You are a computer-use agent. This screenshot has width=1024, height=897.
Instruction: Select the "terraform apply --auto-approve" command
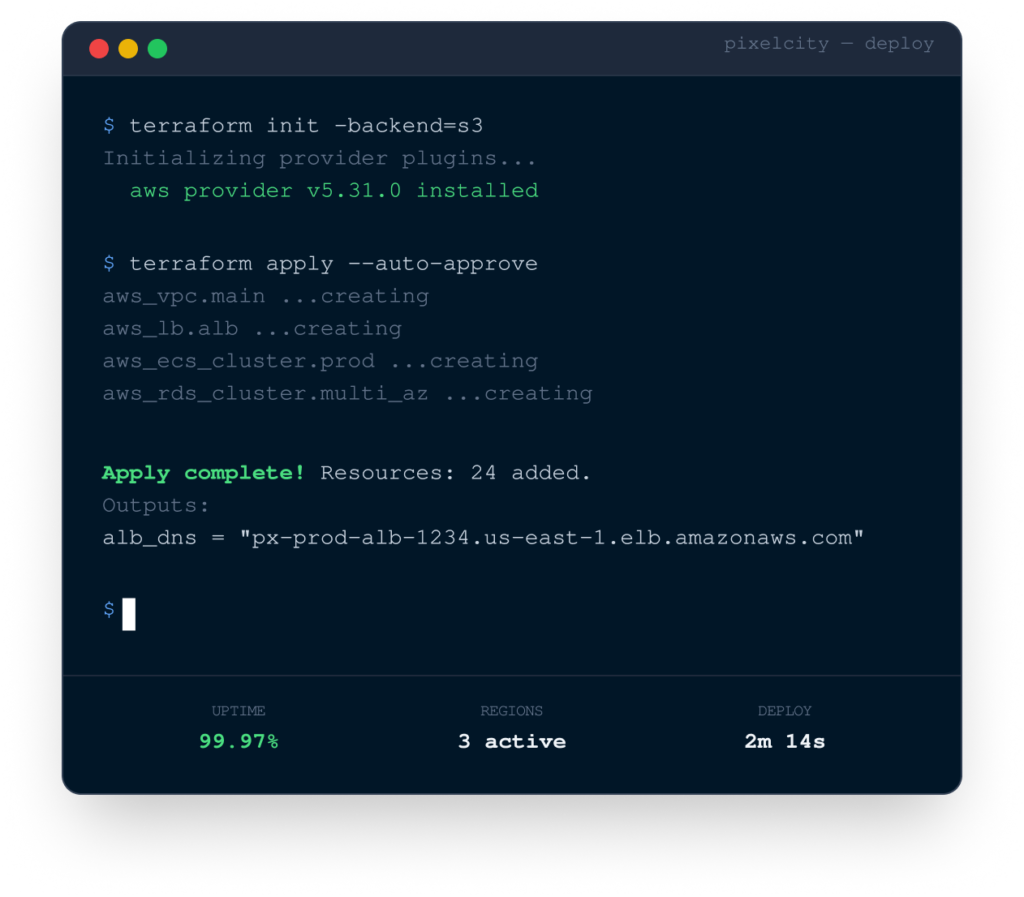click(333, 264)
